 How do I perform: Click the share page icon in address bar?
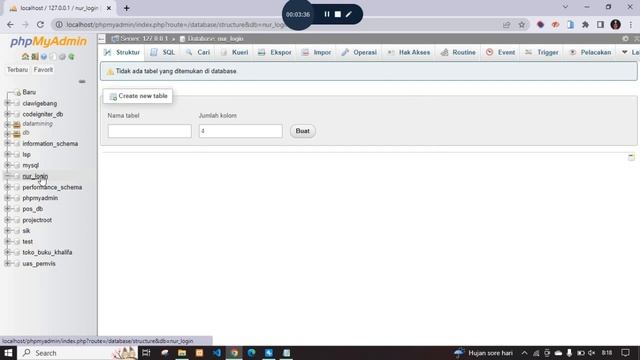tap(507, 25)
